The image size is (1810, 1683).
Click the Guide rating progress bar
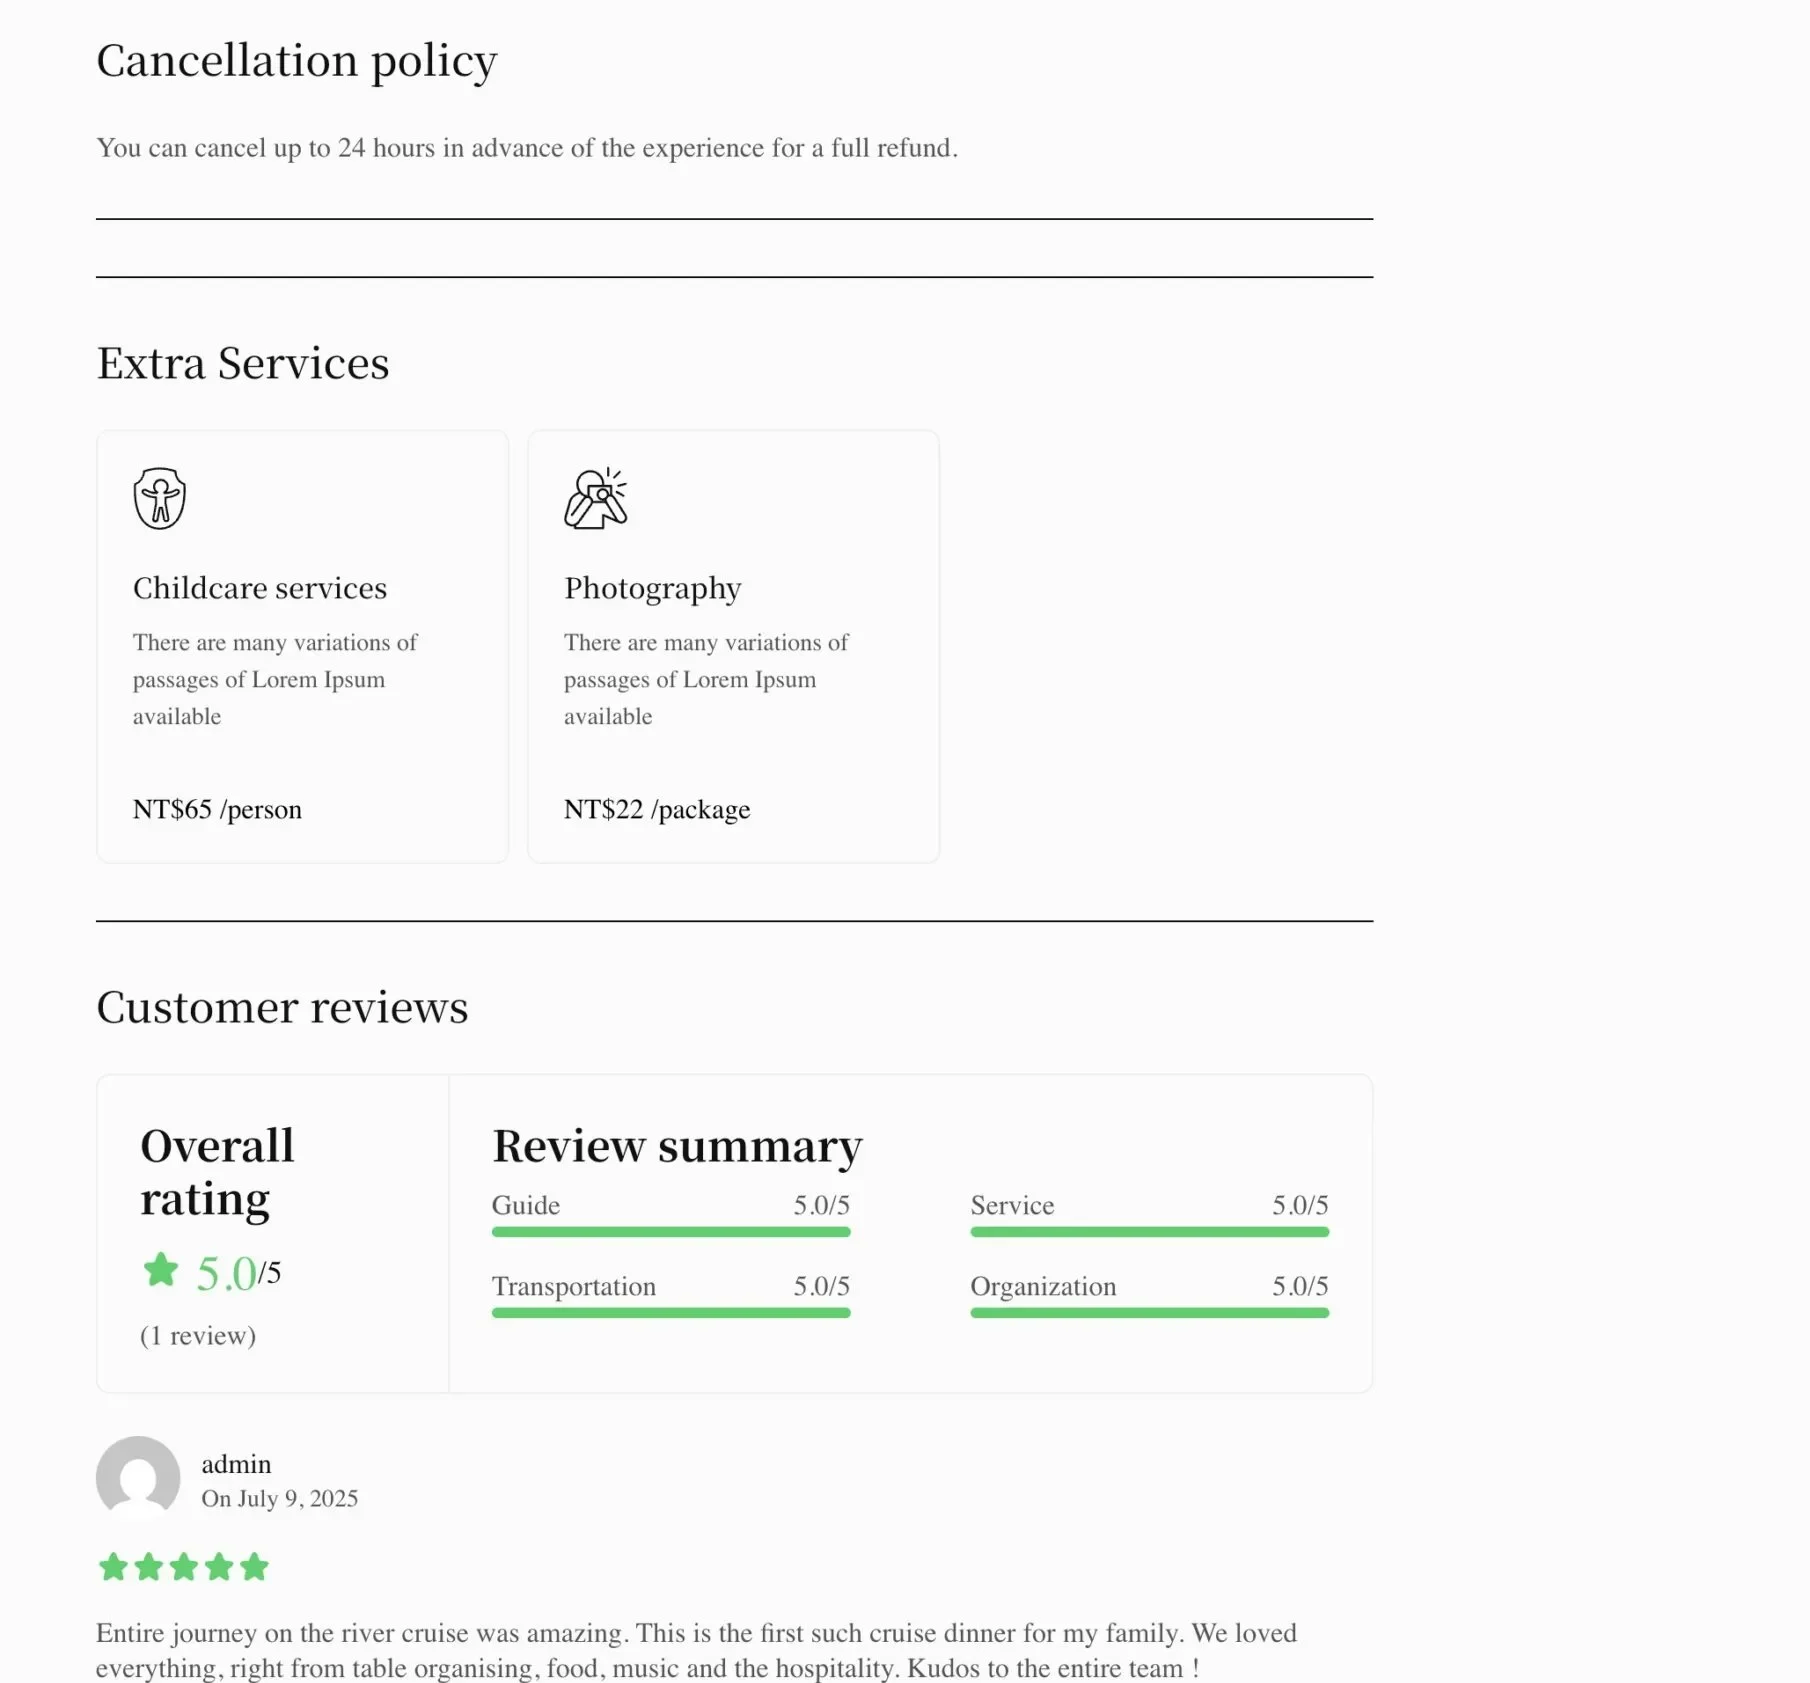click(x=671, y=1232)
